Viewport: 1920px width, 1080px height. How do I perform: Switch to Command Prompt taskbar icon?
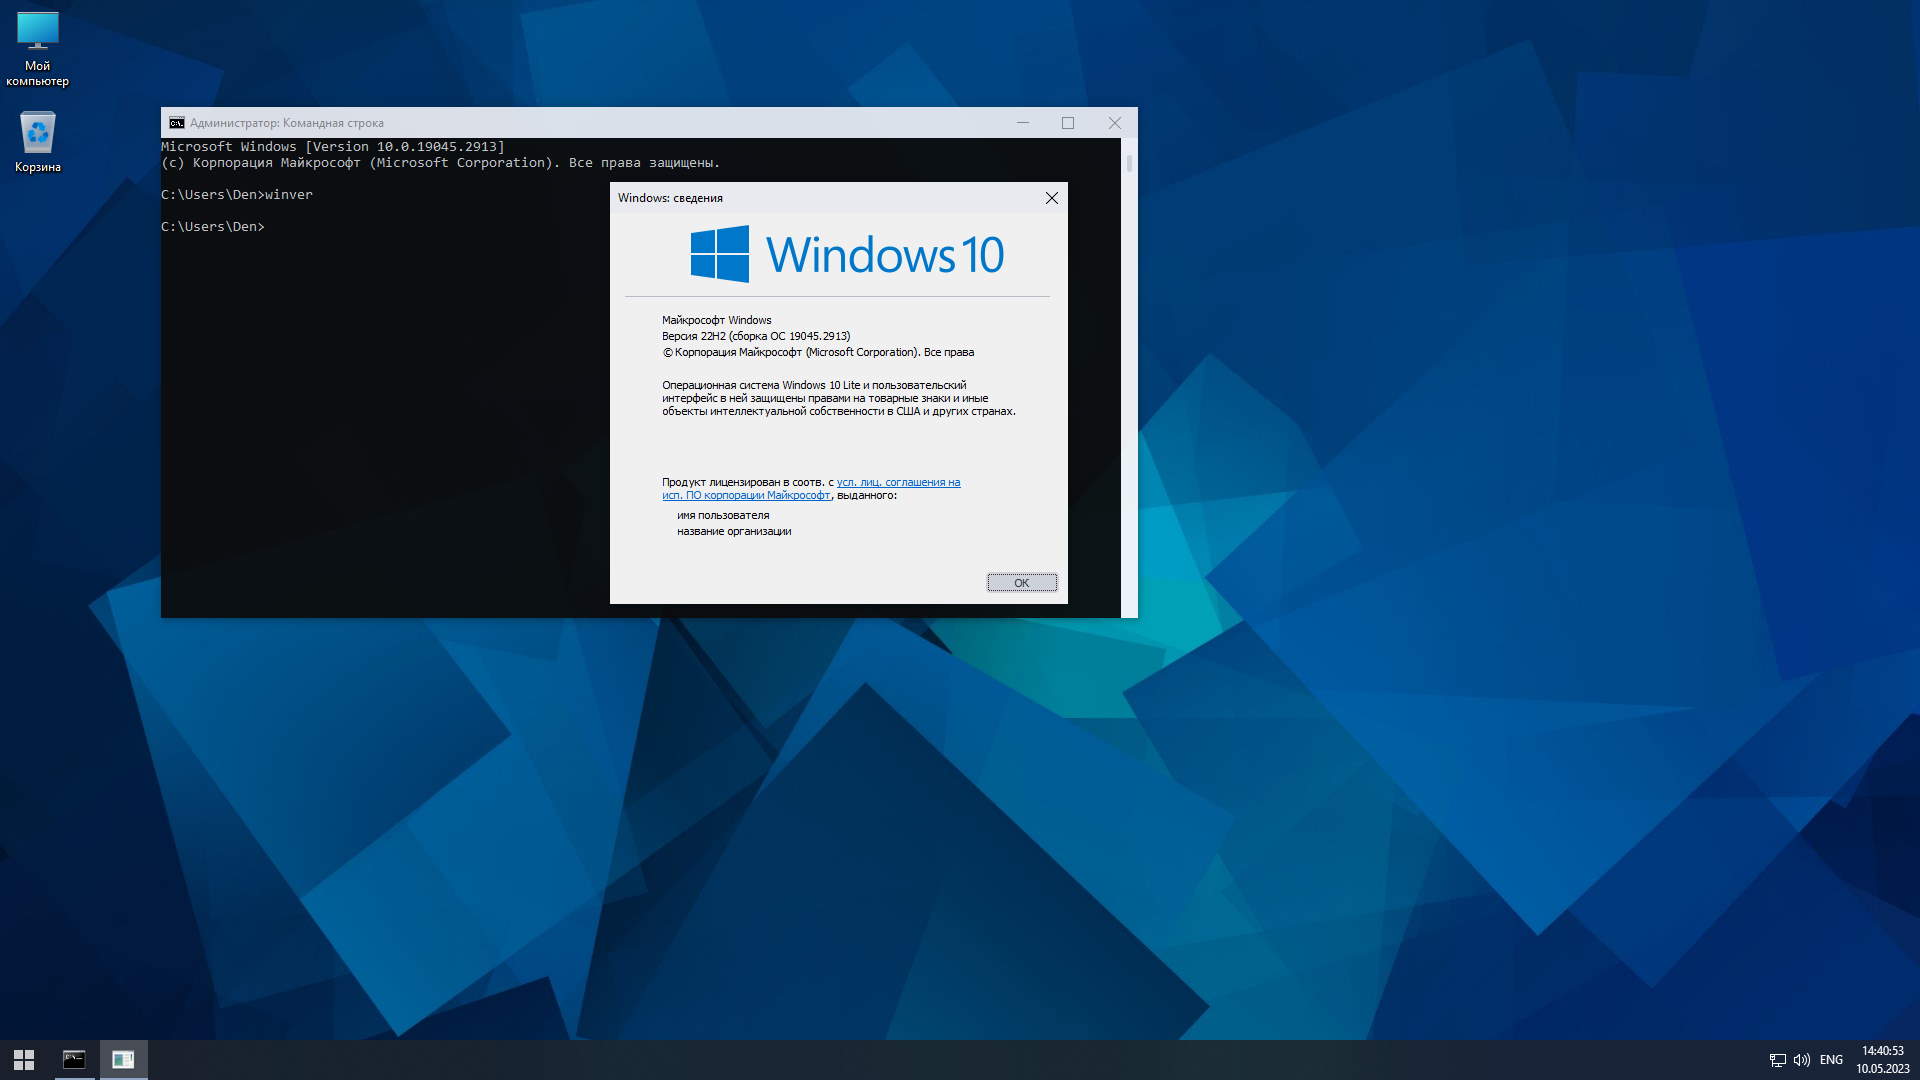[x=74, y=1059]
